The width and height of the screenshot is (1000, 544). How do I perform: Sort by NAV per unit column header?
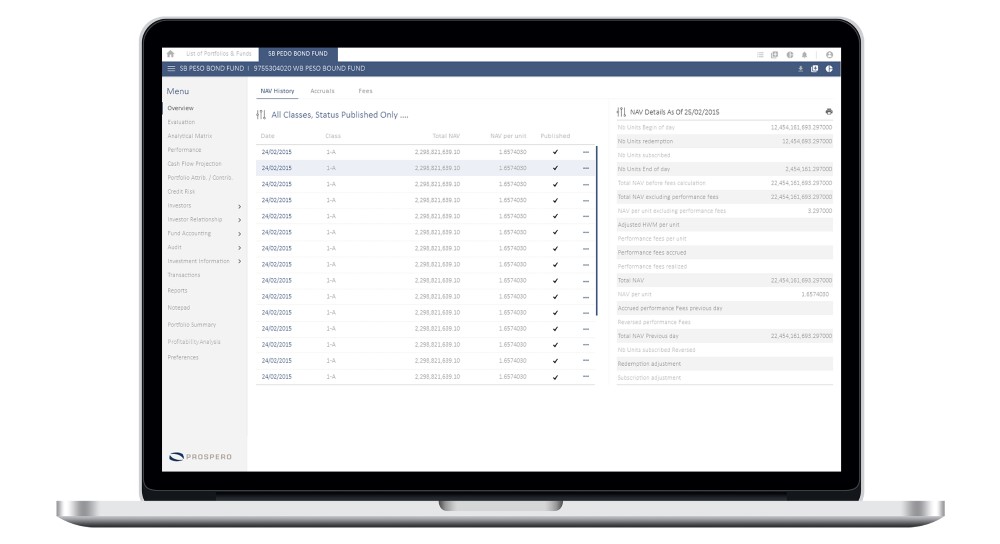508,136
